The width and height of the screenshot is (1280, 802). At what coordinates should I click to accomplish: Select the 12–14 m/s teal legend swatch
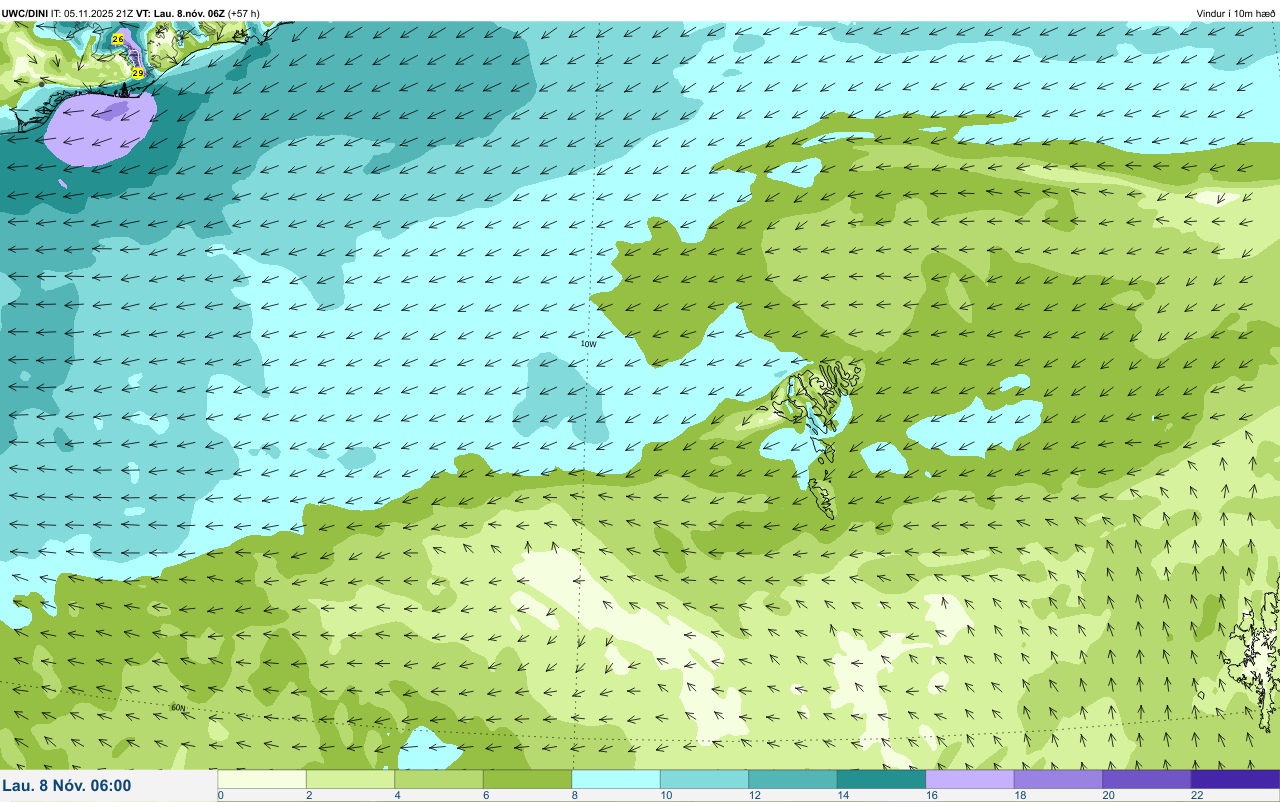click(793, 779)
